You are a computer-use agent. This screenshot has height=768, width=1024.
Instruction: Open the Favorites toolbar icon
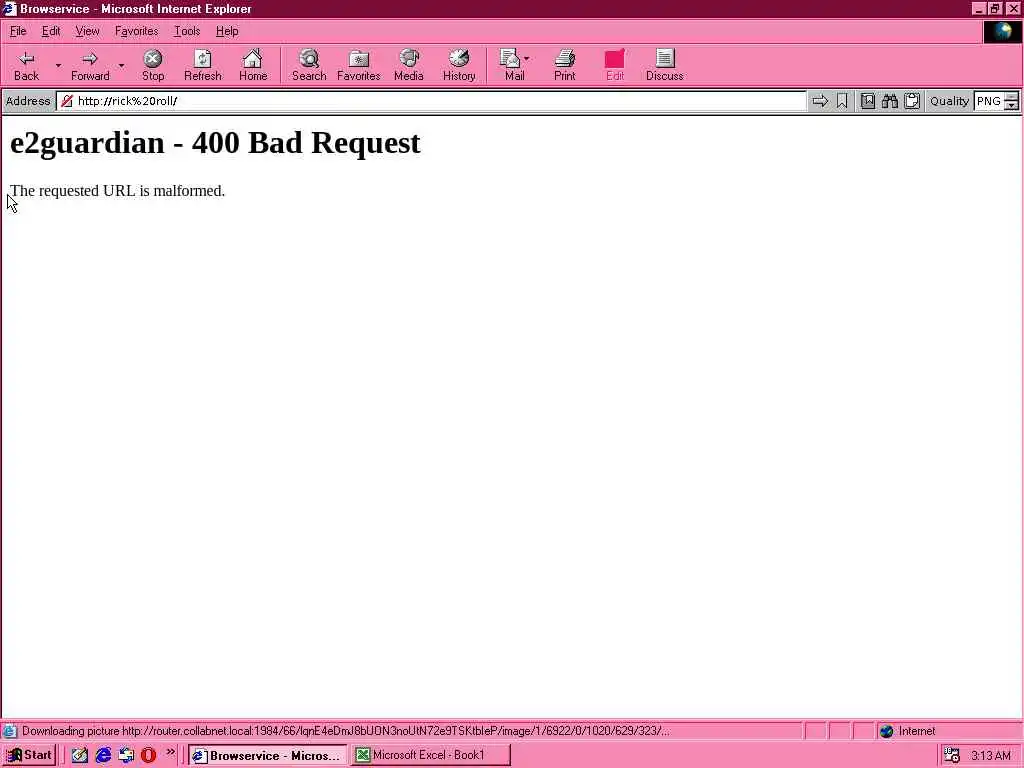click(x=359, y=66)
